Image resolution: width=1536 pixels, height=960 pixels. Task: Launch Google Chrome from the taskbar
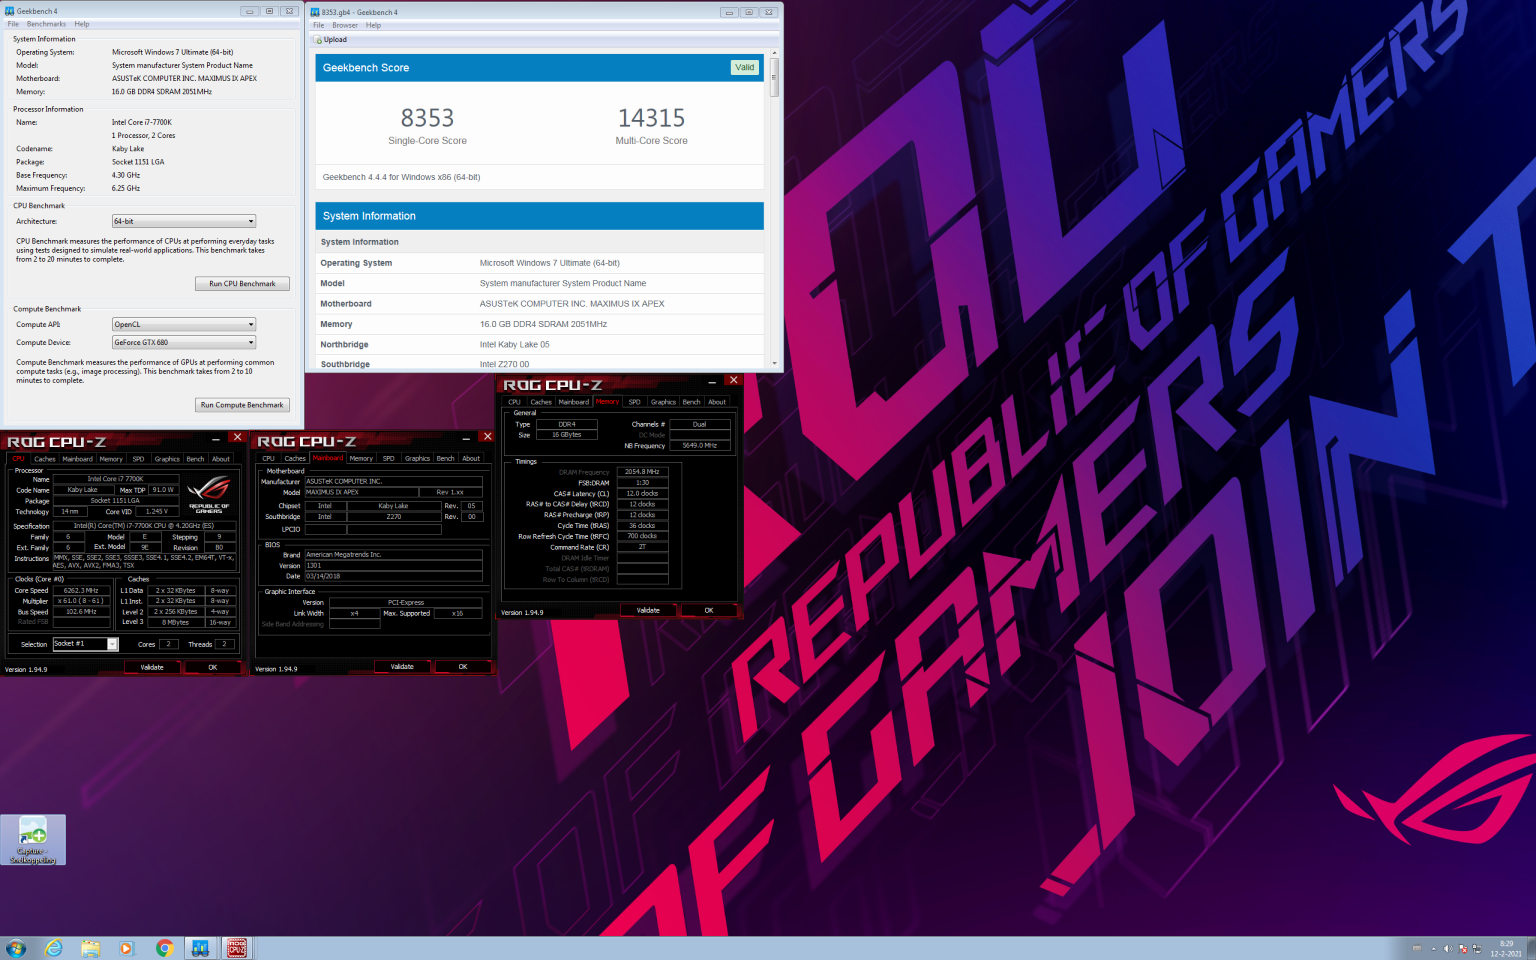coord(165,948)
